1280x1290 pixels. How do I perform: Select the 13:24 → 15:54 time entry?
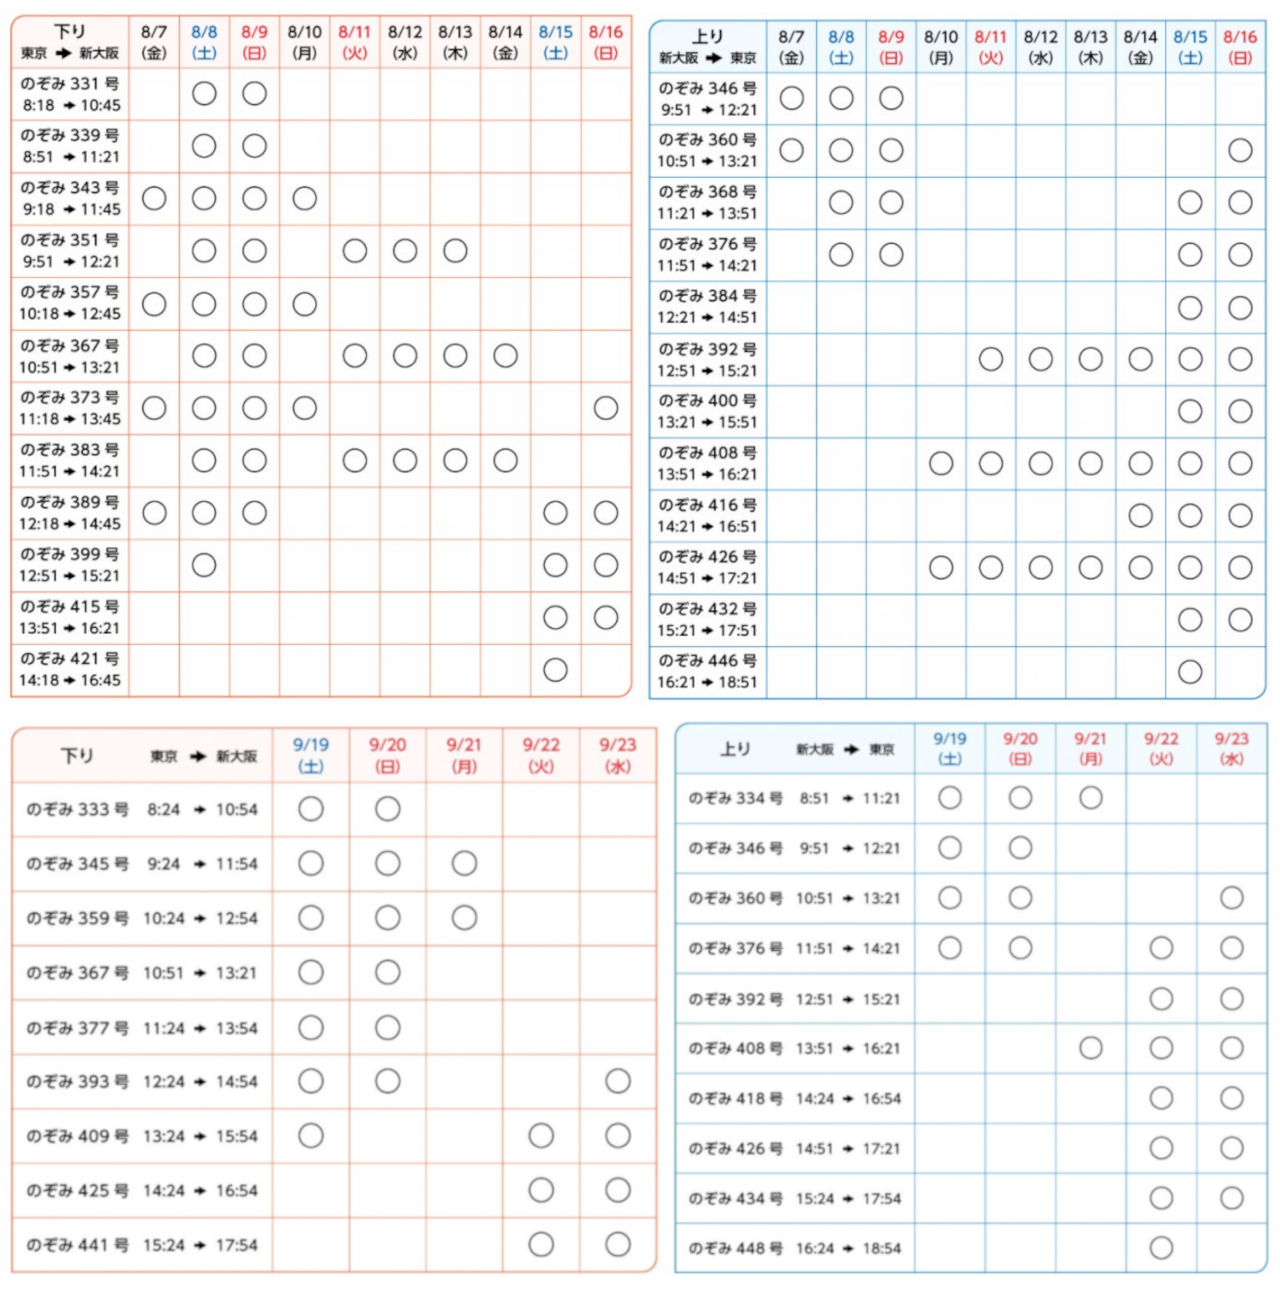pyautogui.click(x=200, y=1136)
